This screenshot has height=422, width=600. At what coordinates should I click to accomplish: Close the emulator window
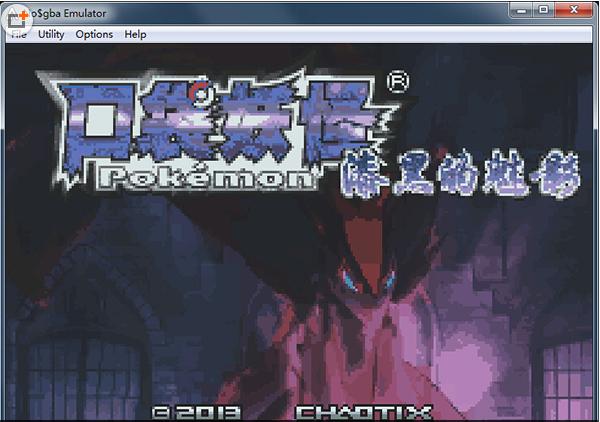pos(574,10)
